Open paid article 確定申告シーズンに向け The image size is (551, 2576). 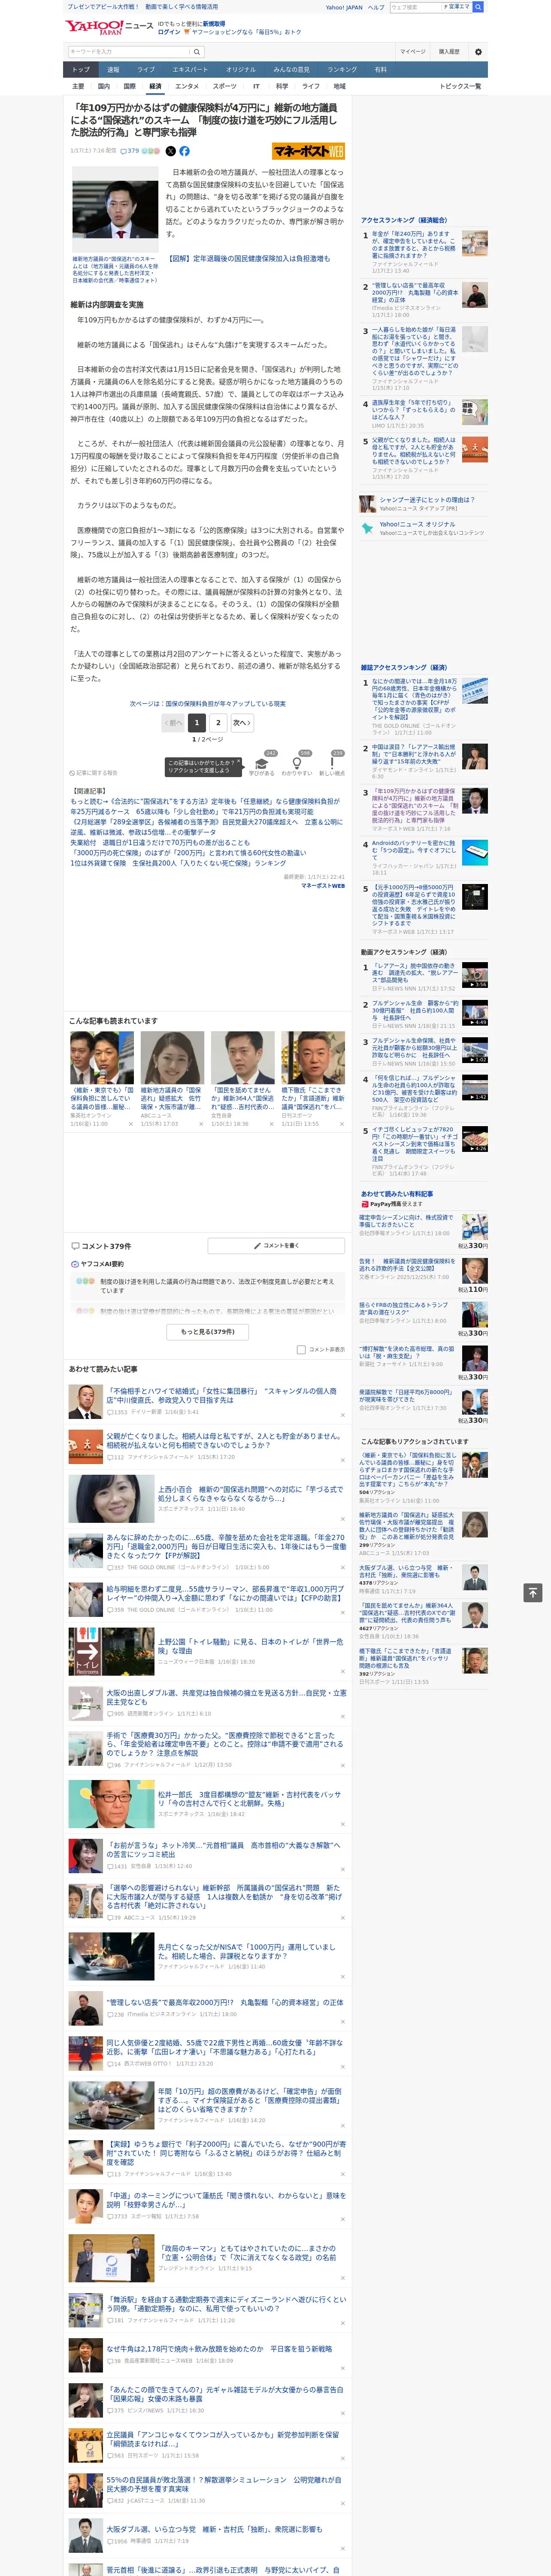(406, 1222)
